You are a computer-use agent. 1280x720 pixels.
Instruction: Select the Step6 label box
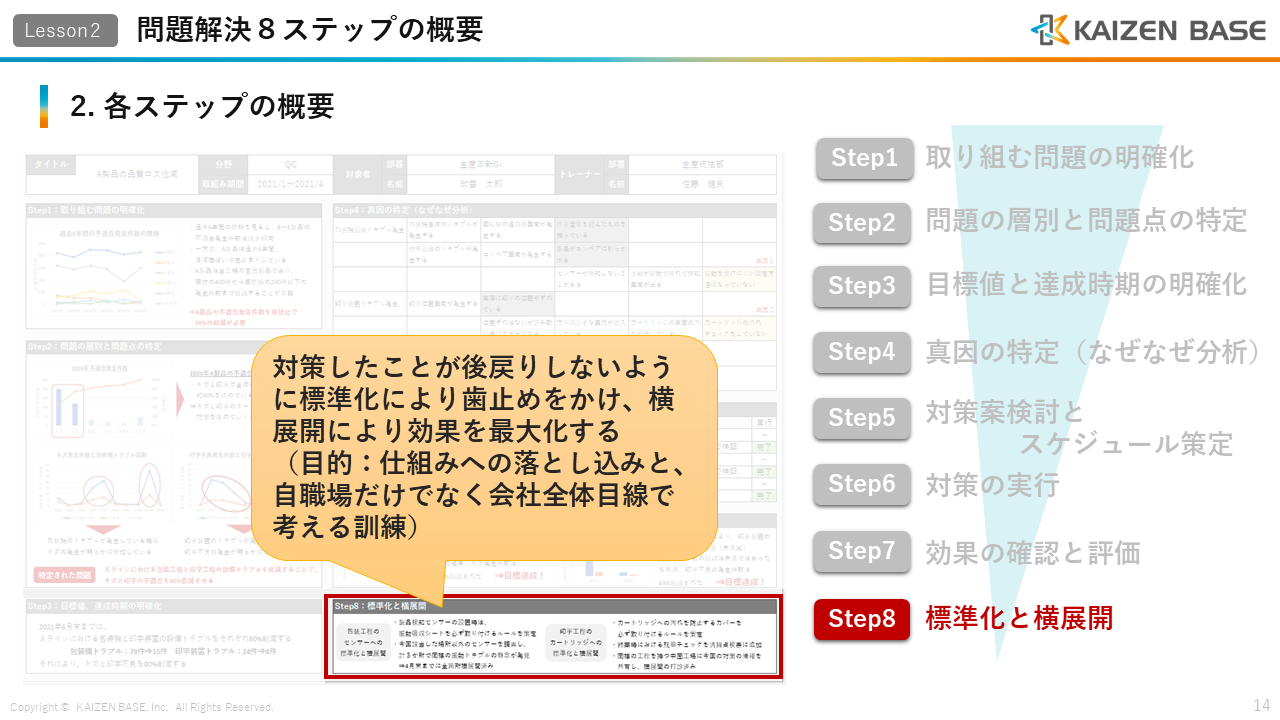862,484
